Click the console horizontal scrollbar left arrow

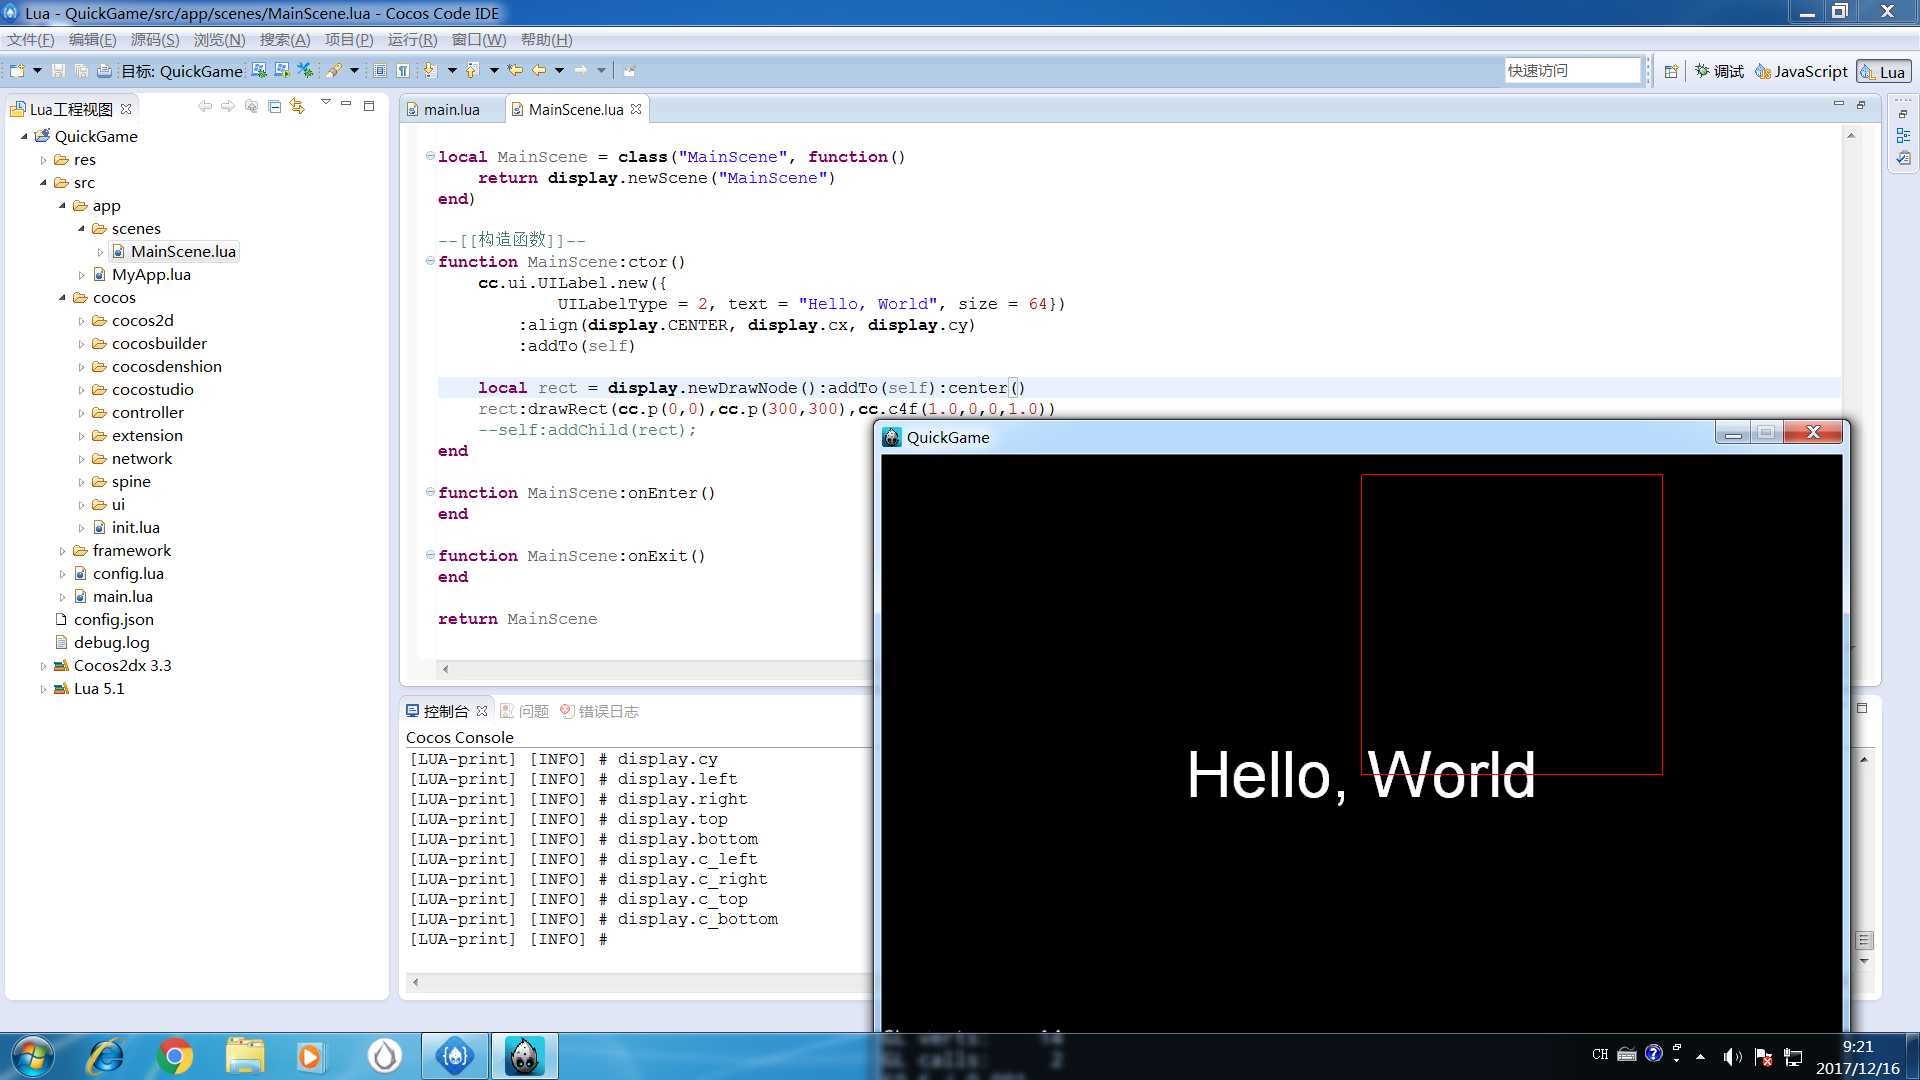pos(416,982)
